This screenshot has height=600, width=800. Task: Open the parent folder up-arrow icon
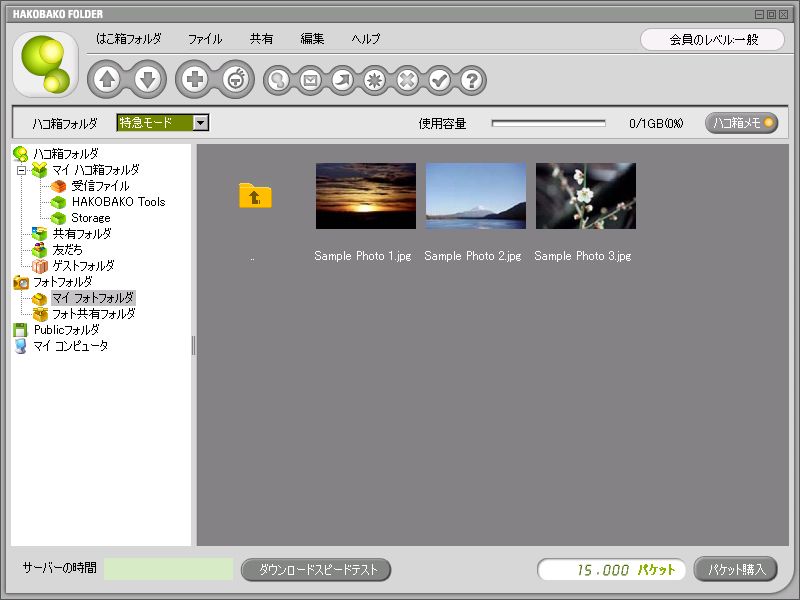click(255, 195)
